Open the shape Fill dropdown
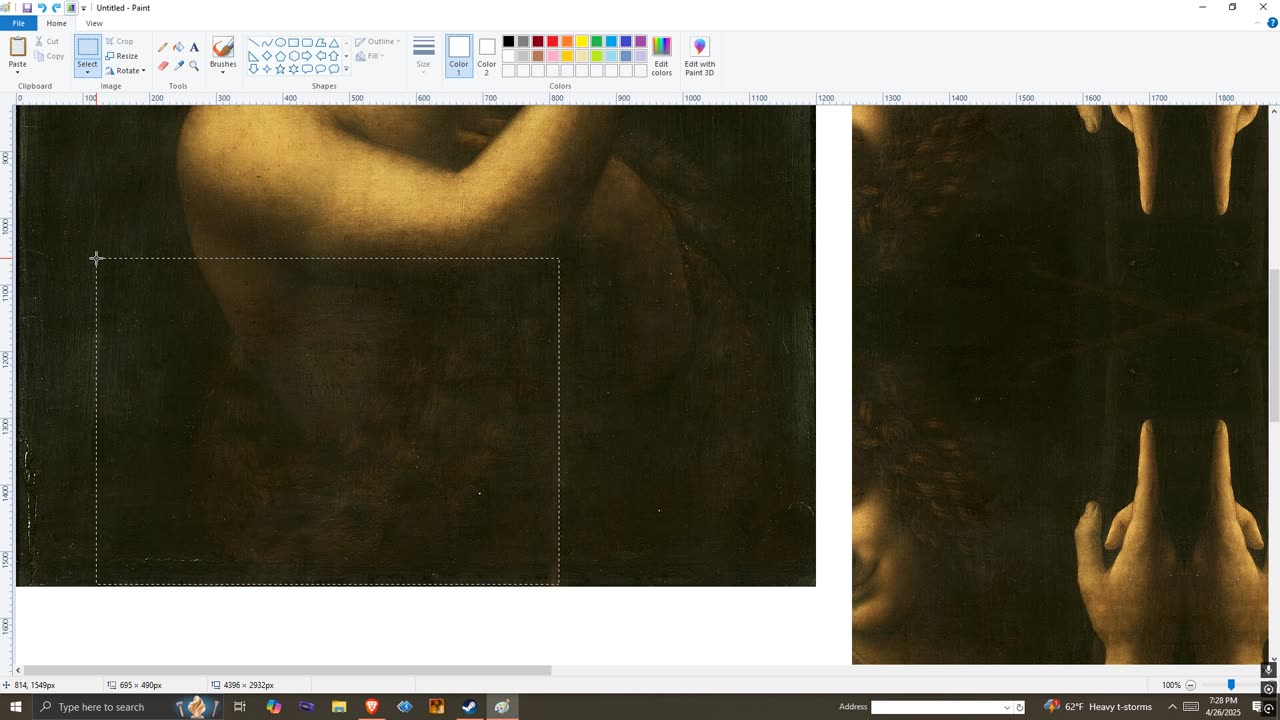 371,56
